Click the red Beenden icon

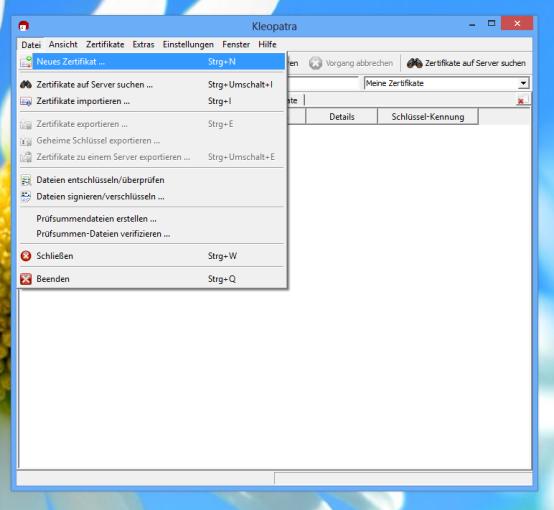pos(26,279)
